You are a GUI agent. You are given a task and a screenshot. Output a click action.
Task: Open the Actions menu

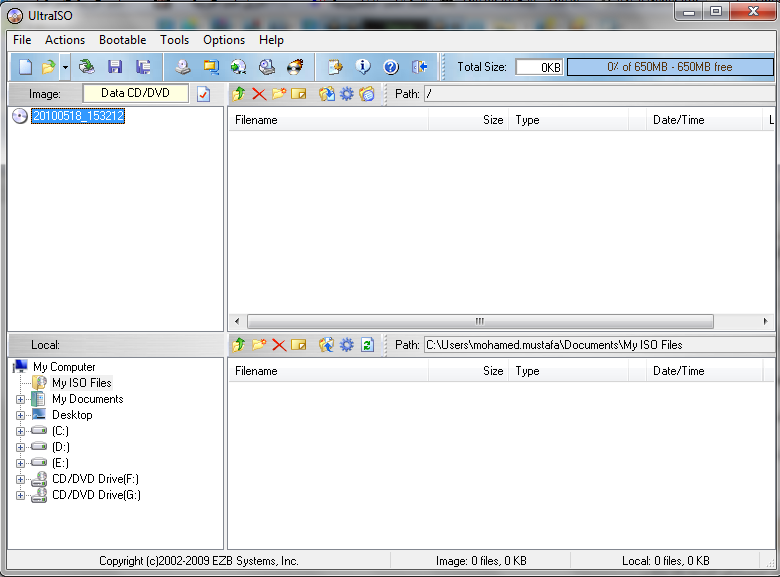[x=65, y=40]
